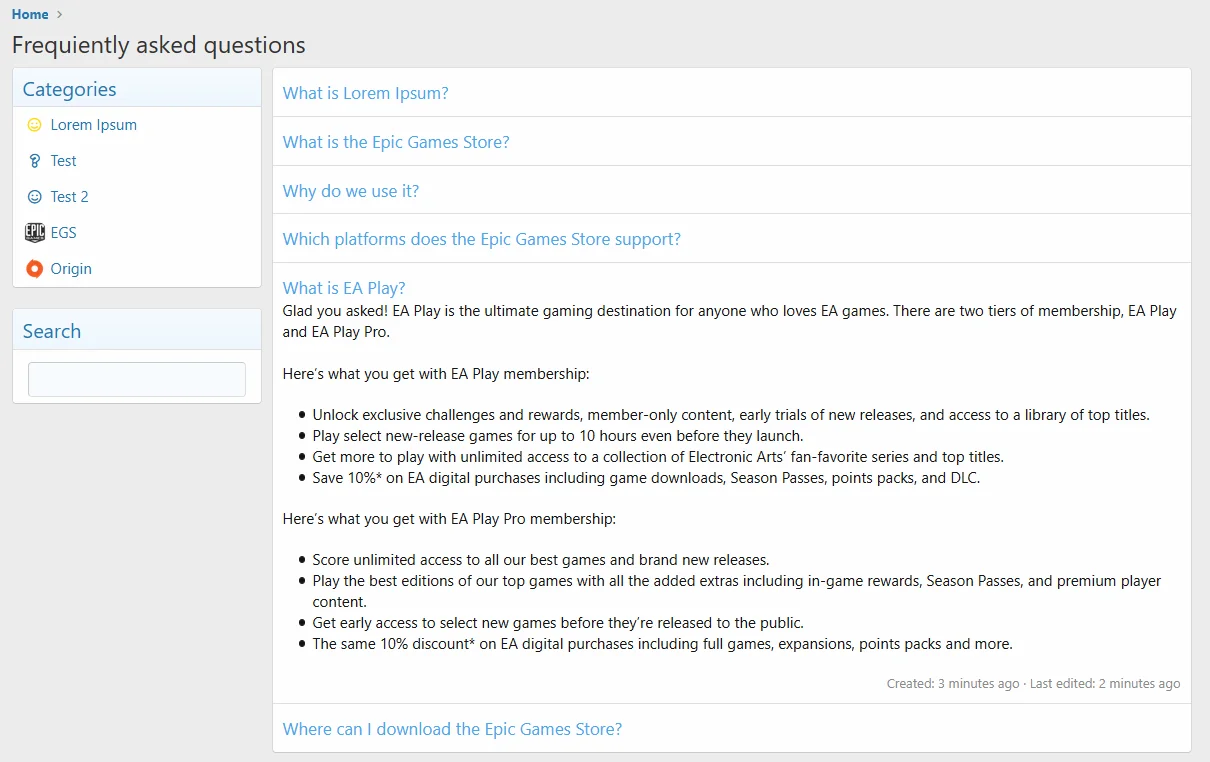Click the breadcrumb arrow after Home
The width and height of the screenshot is (1210, 762).
coord(60,14)
